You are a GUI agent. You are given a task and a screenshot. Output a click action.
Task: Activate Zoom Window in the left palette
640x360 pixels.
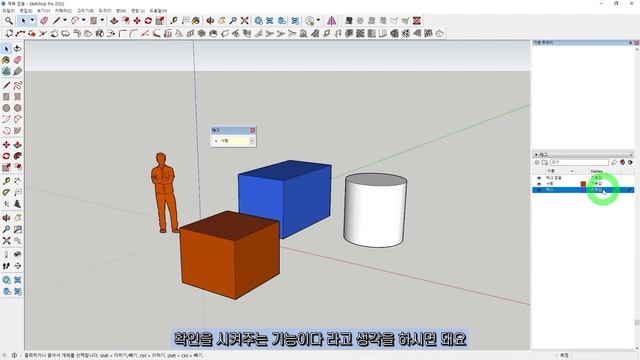coord(18,229)
